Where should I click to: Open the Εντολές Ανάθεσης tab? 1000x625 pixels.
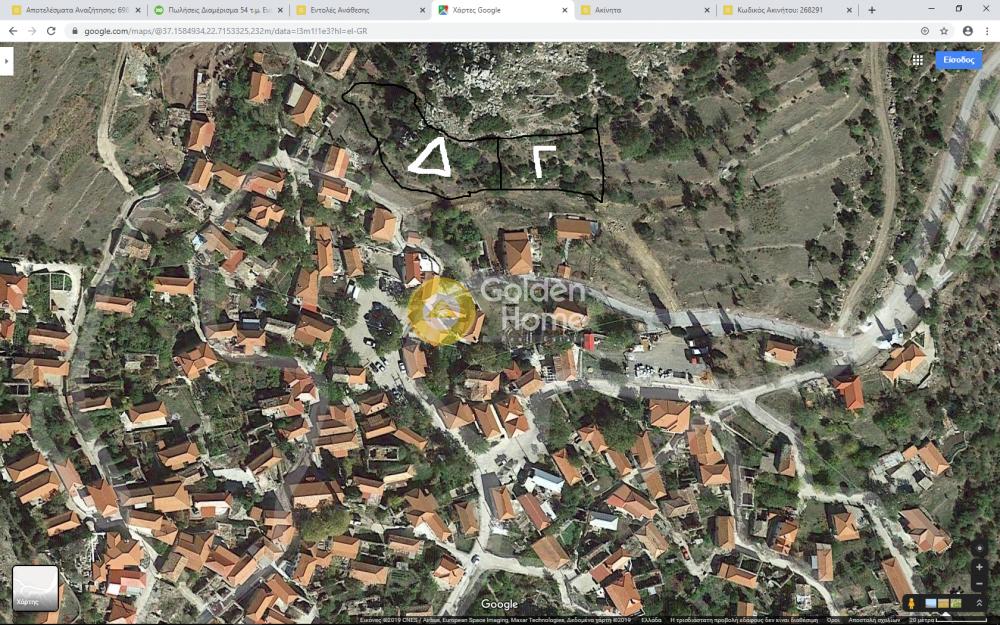click(339, 10)
